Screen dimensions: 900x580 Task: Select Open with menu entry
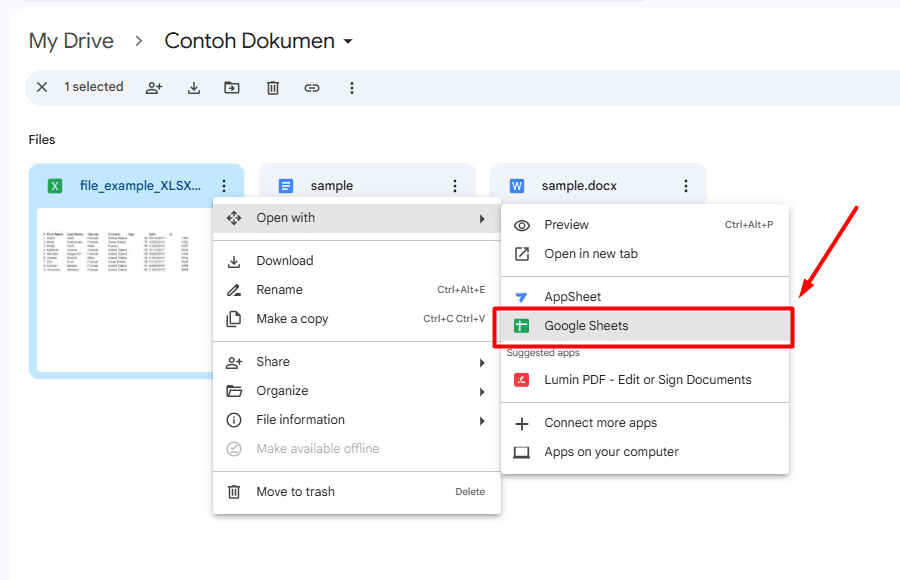tap(356, 218)
